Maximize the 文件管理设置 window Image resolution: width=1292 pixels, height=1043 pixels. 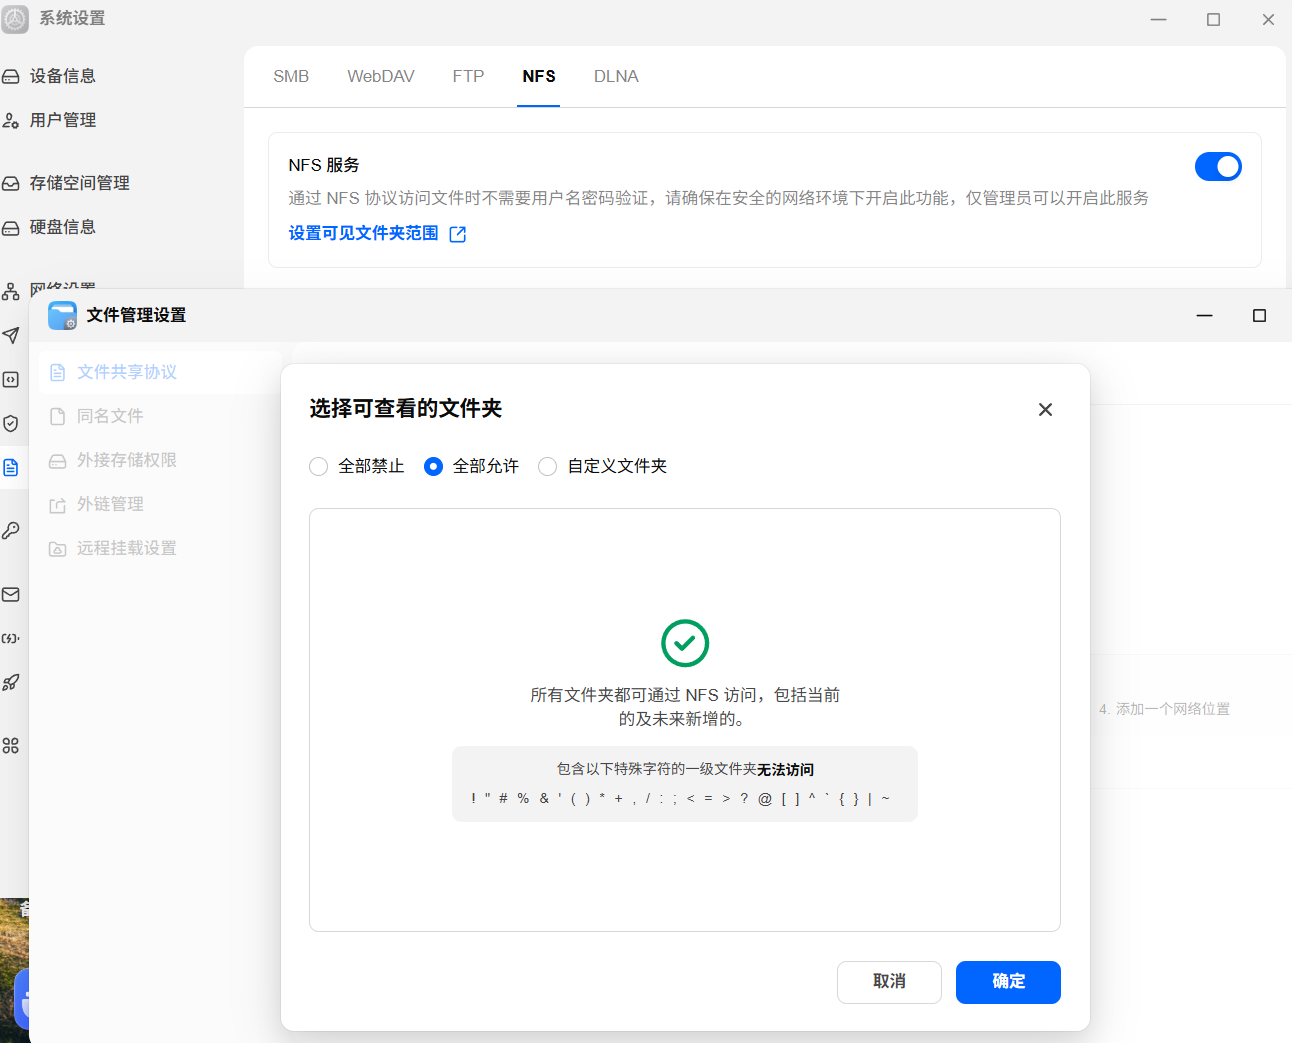[x=1259, y=315]
